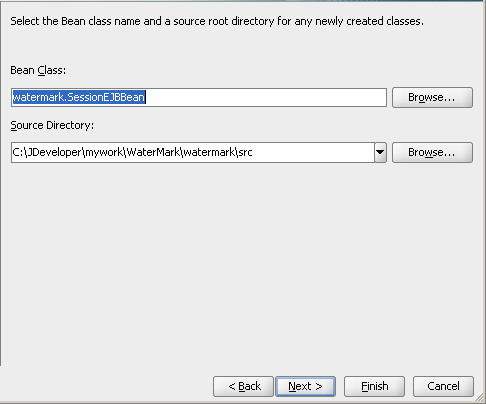486x404 pixels.
Task: Cancel the bean creation dialog
Action: (443, 387)
